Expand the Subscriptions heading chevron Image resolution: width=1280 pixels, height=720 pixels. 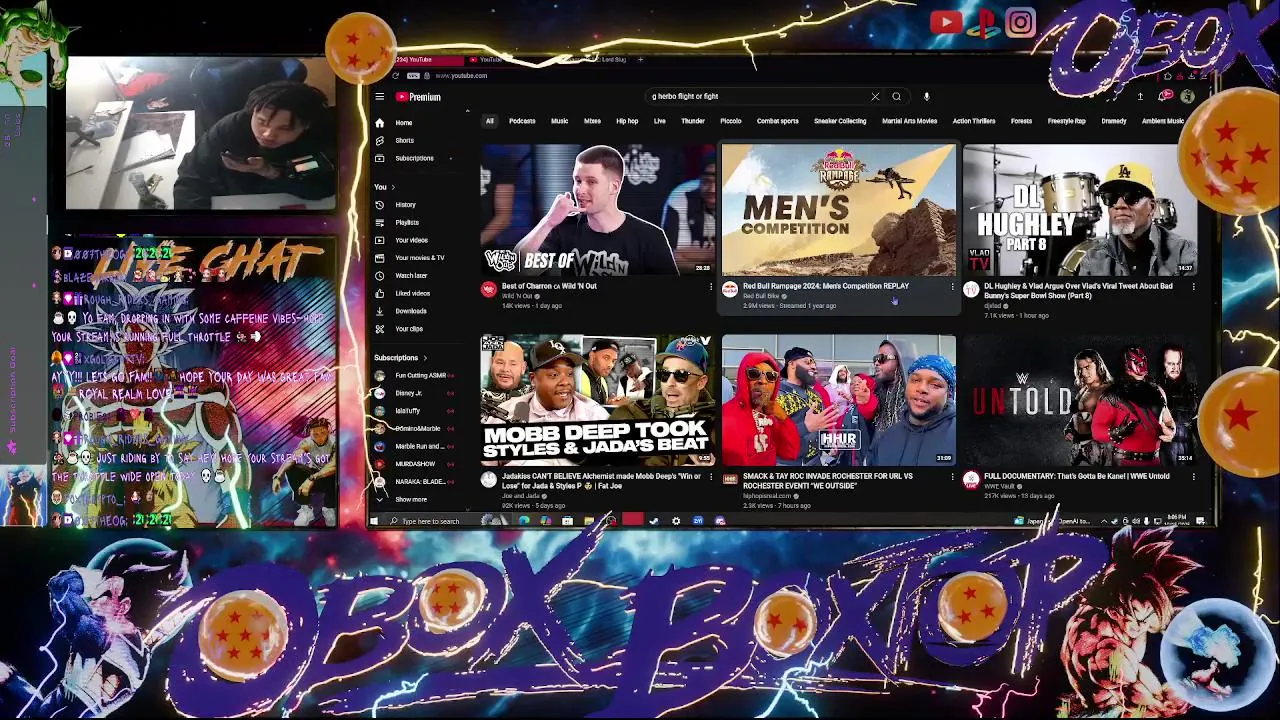click(424, 358)
